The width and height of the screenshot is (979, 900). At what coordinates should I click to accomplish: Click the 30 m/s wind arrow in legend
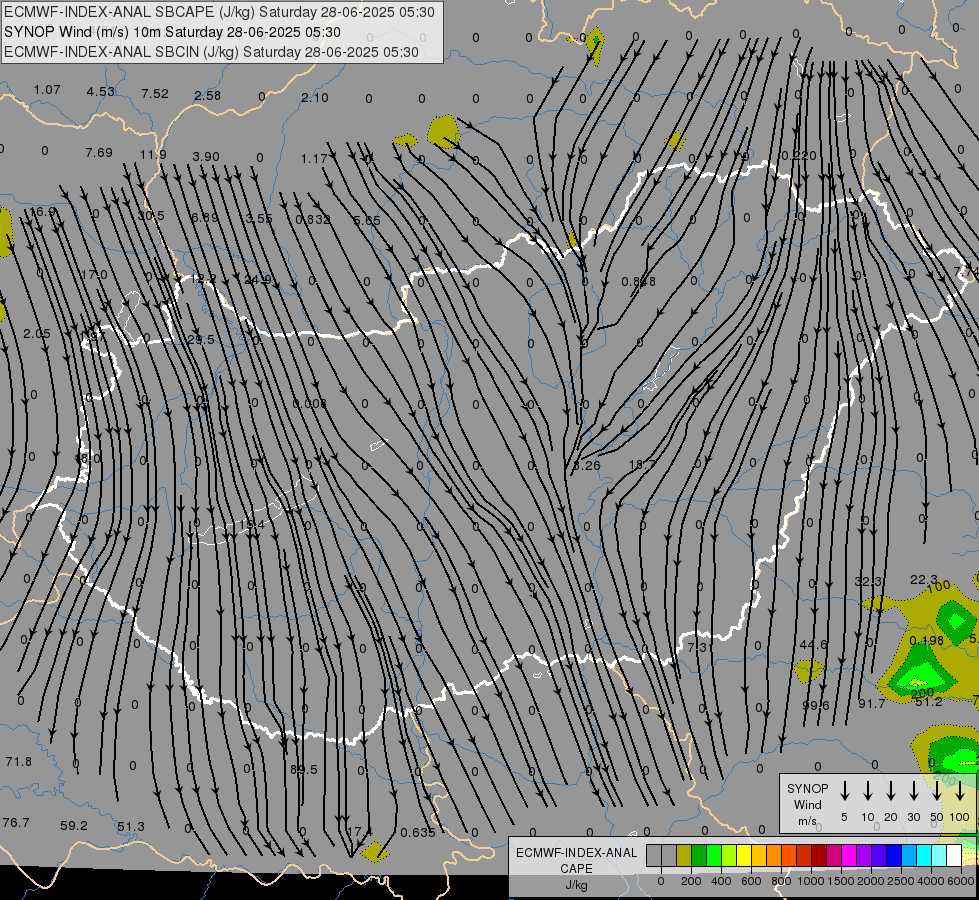tap(913, 791)
